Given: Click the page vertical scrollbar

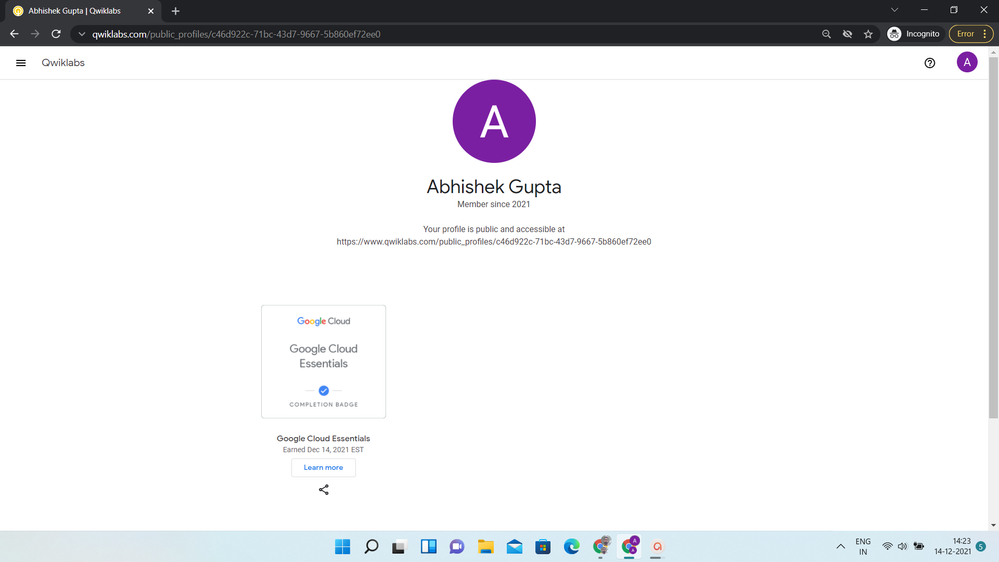Looking at the screenshot, I should (993, 239).
